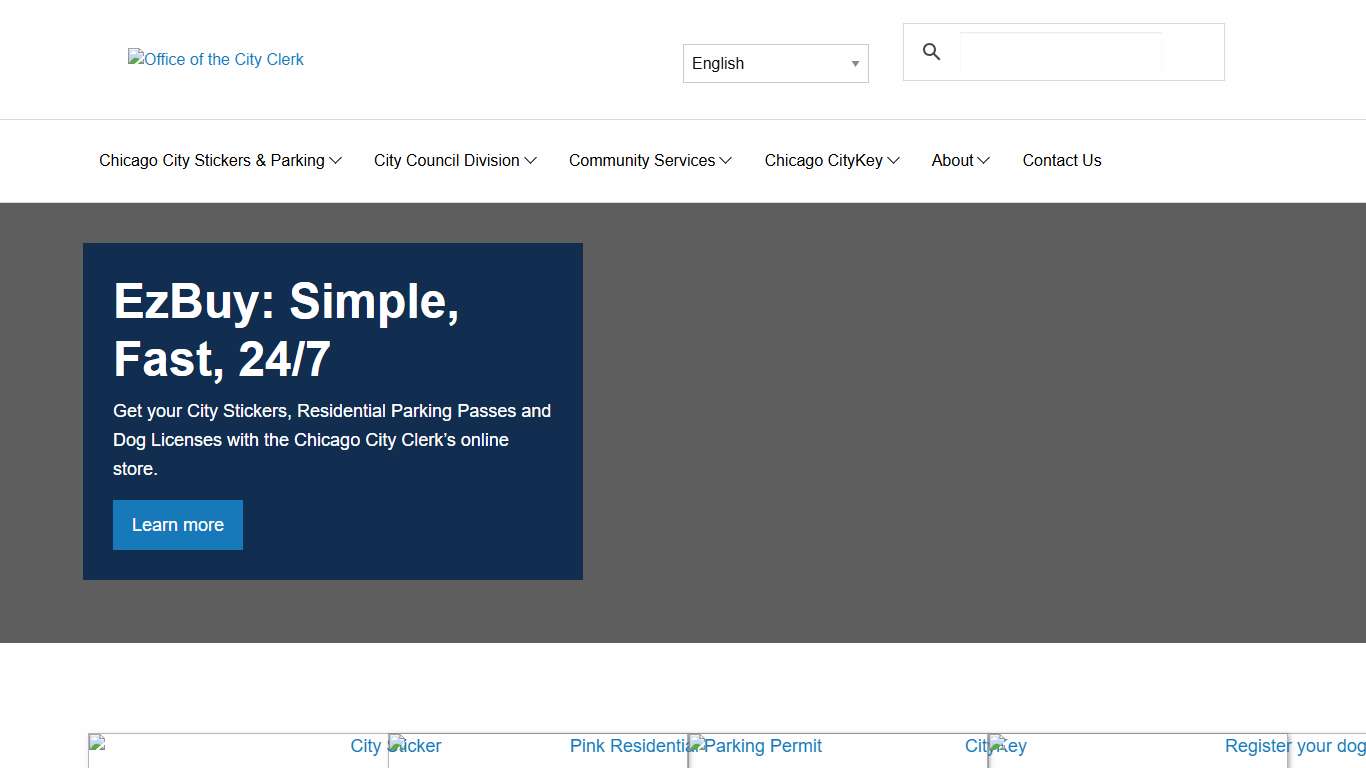
Task: Click the broken image icon left of City Sticker
Action: (x=97, y=743)
